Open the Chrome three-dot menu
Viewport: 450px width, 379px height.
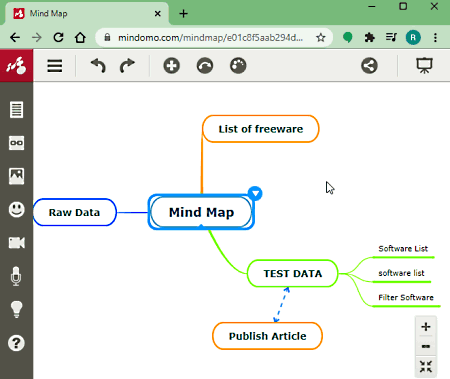tap(435, 37)
